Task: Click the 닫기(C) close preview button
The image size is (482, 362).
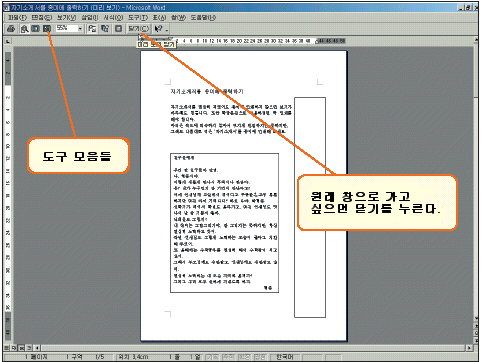Action: (139, 29)
